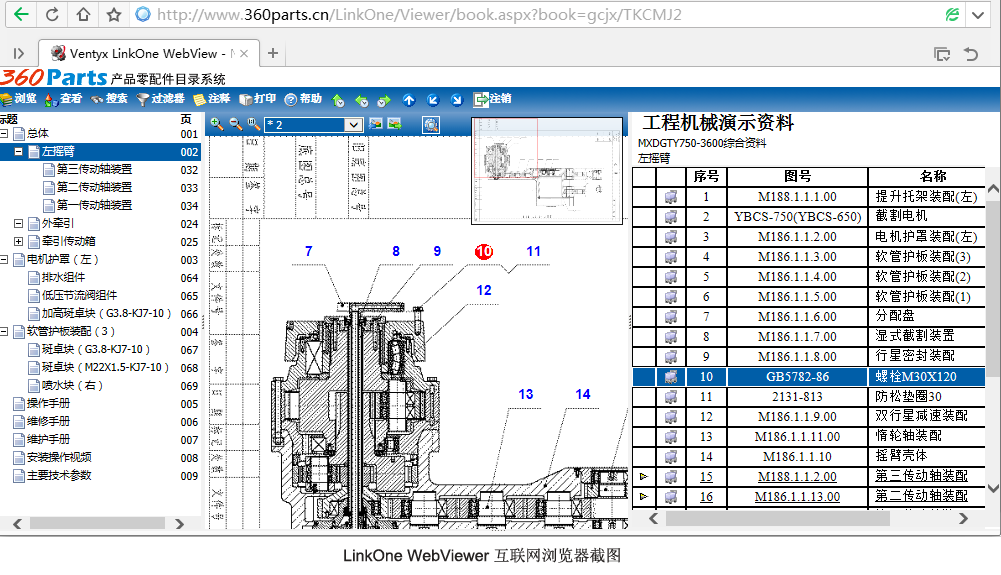1001x575 pixels.
Task: Click the blue down-left arrow icon
Action: [x=433, y=100]
